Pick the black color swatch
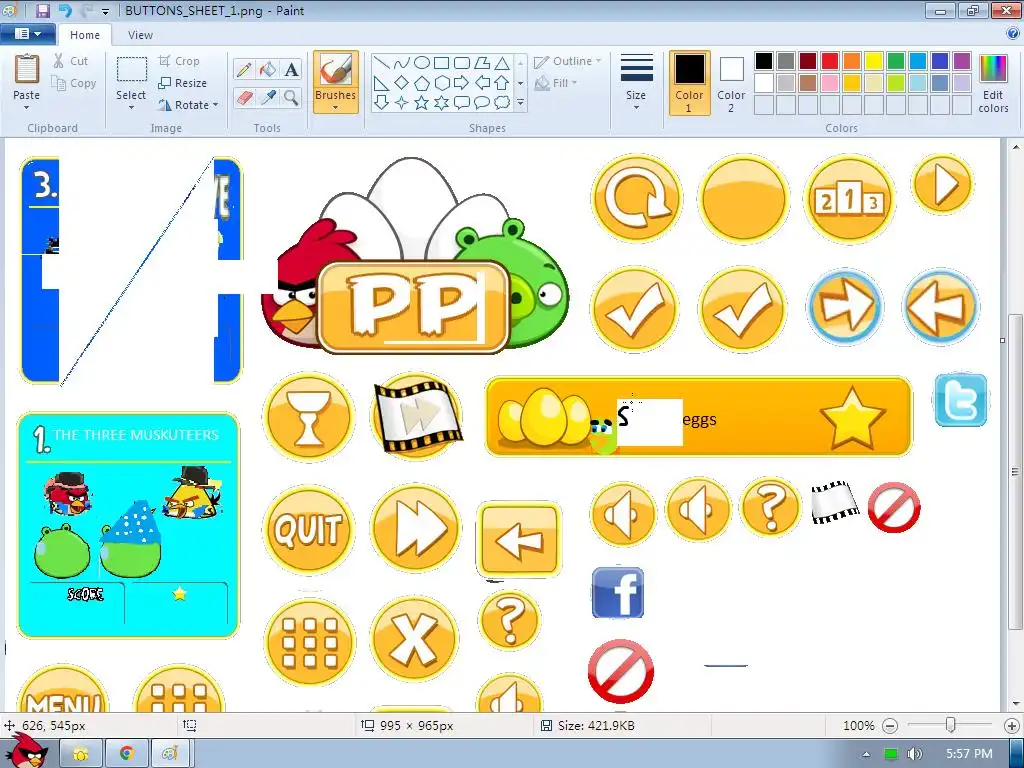Screen dimensions: 1024x768 pyautogui.click(x=764, y=61)
